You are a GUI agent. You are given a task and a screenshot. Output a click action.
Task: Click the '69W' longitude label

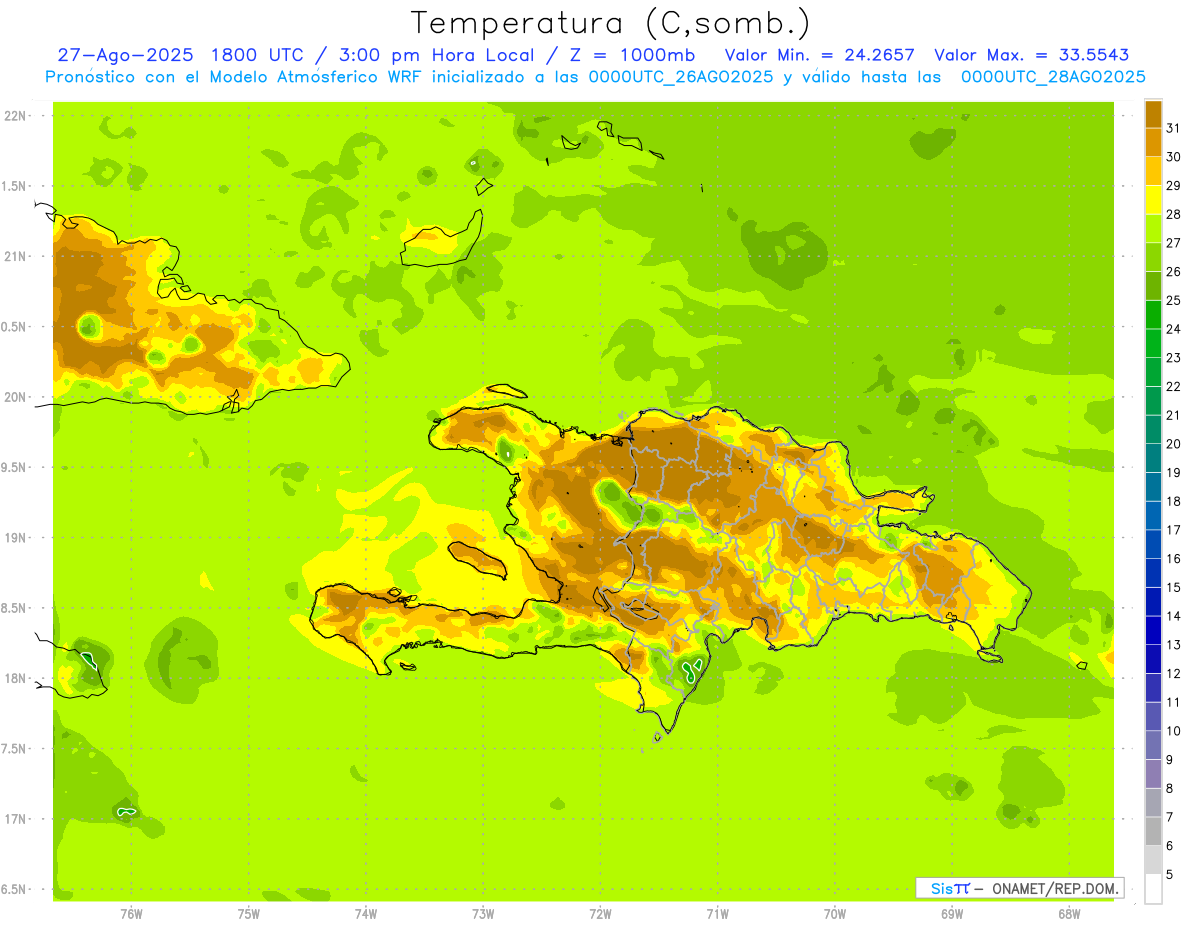click(x=952, y=913)
